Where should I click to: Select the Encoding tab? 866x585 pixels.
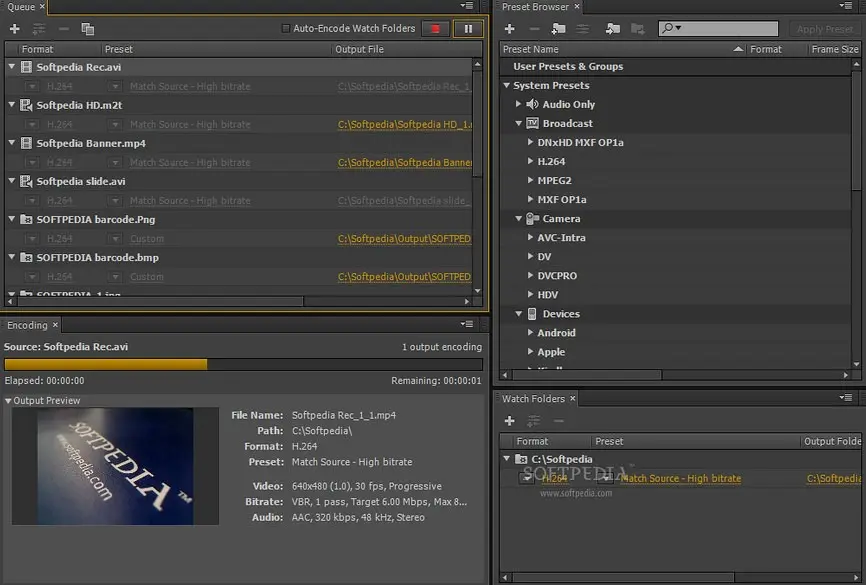(27, 325)
